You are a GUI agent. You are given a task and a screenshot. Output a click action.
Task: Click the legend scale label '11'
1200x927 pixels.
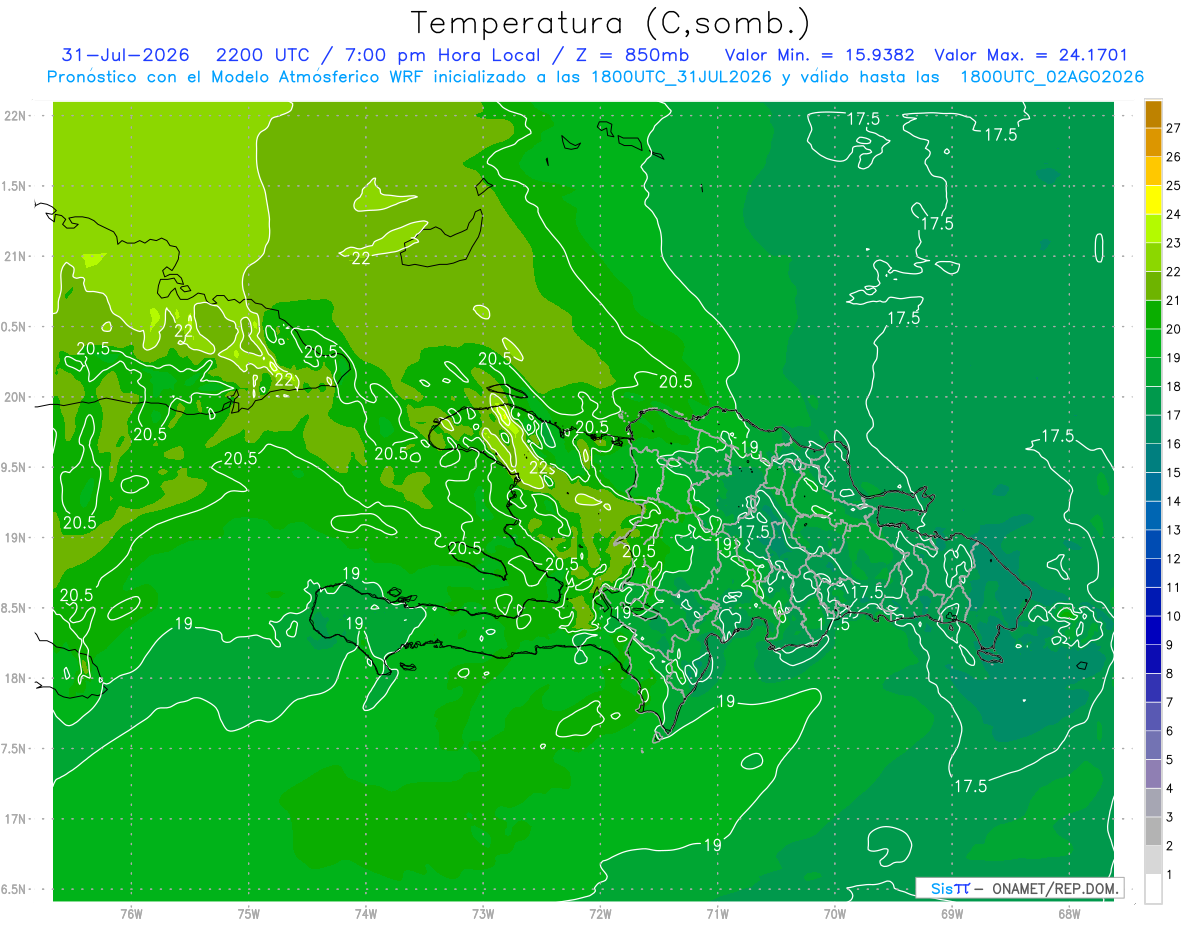(1174, 587)
